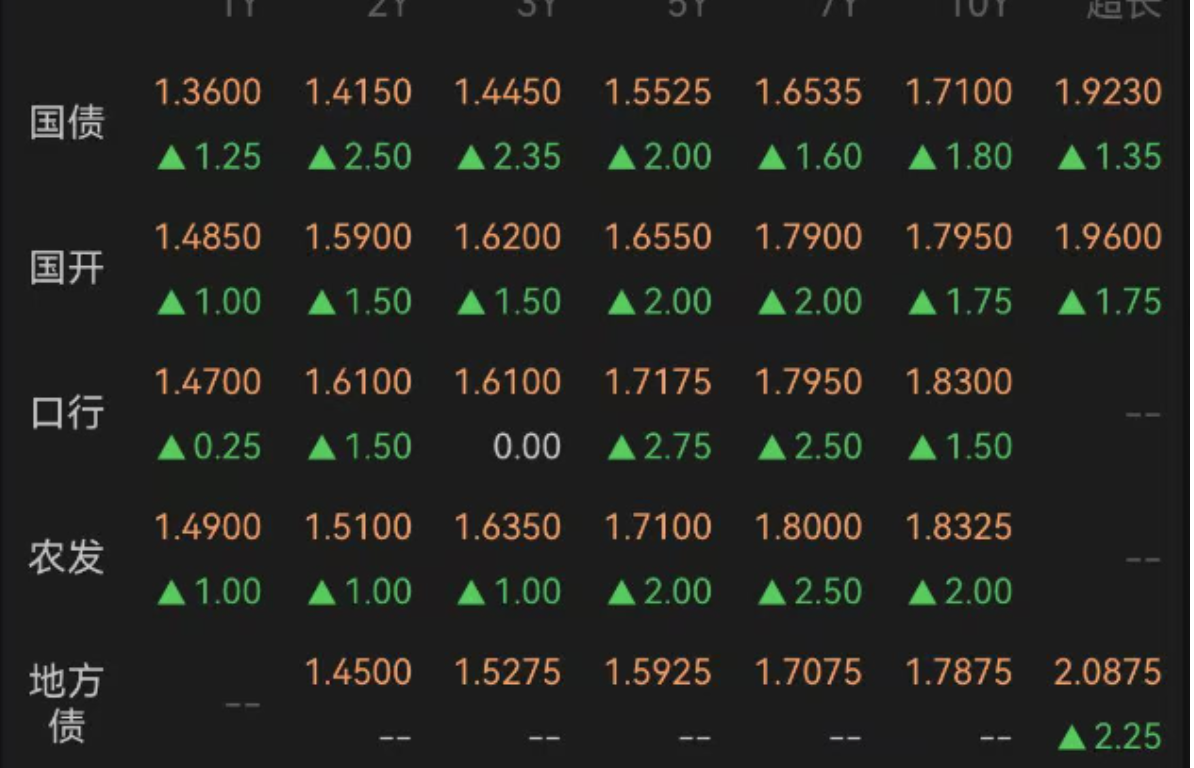
Task: Open the 国开 5Y yield 1.6550
Action: pyautogui.click(x=658, y=237)
